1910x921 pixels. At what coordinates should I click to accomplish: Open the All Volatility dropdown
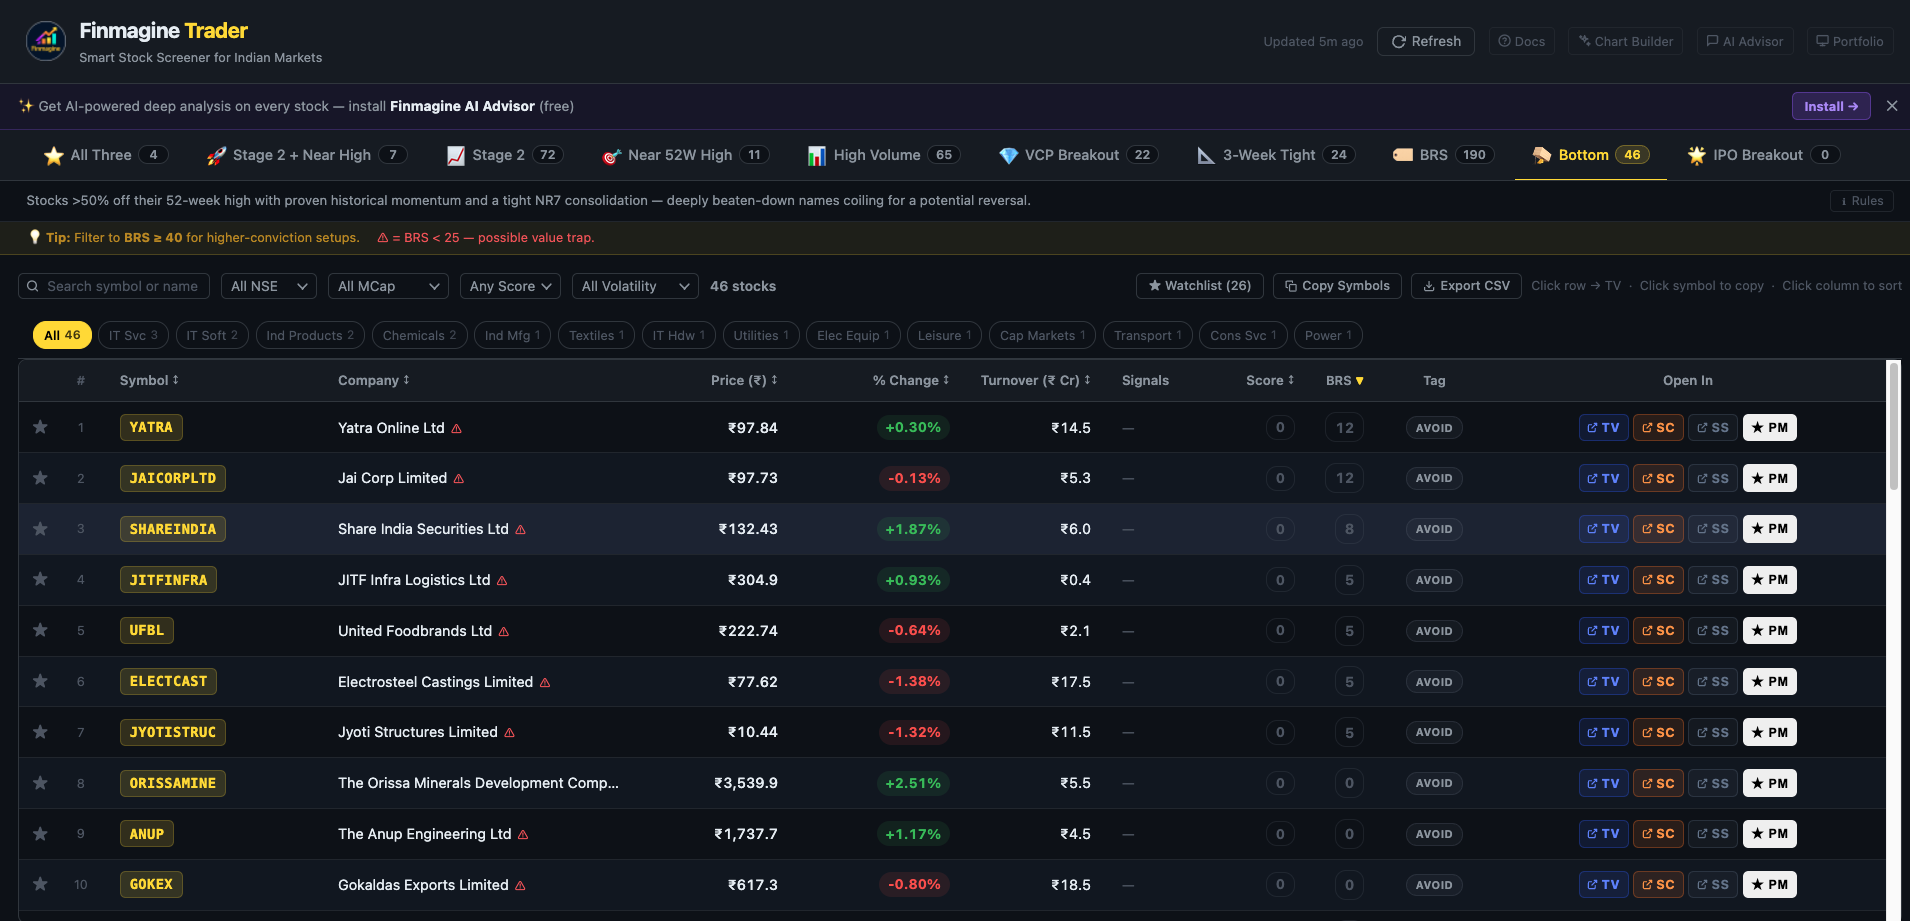(x=634, y=286)
